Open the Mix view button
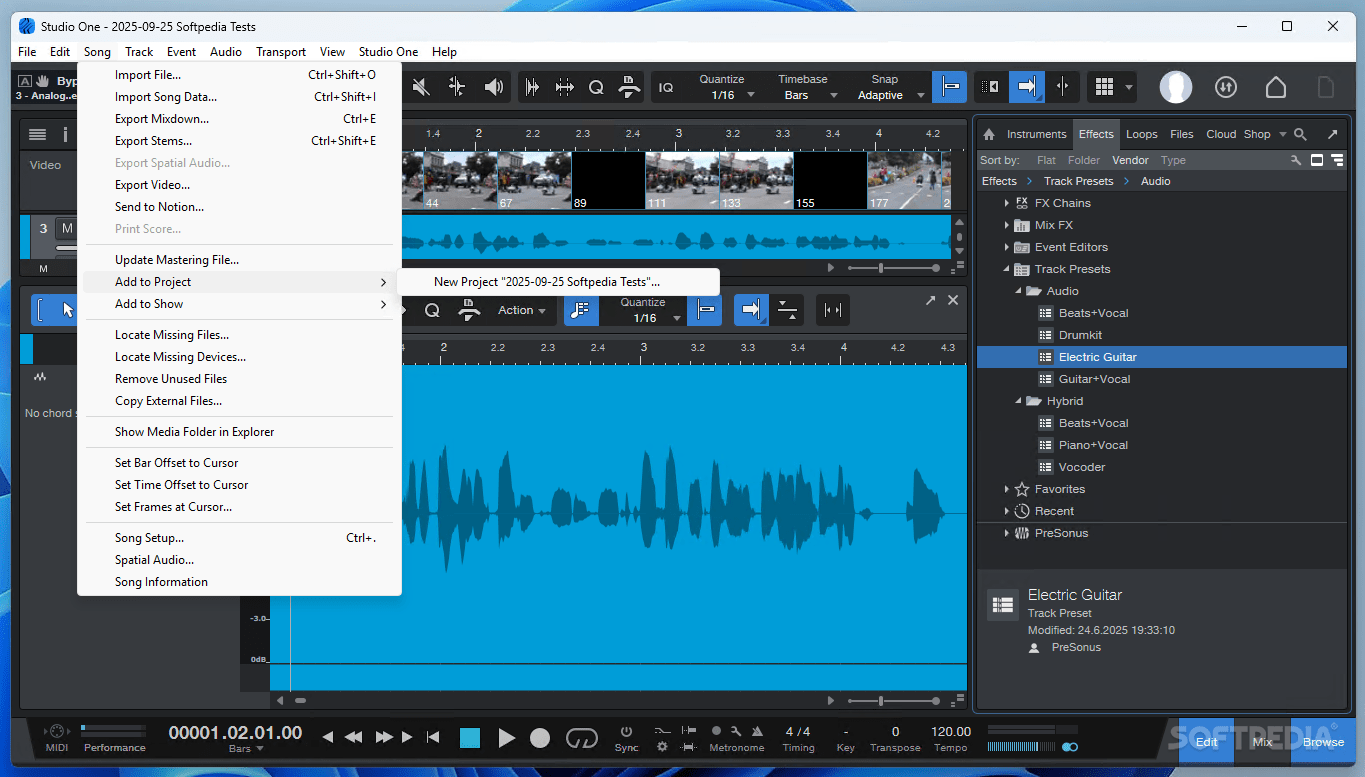This screenshot has height=777, width=1365. pos(1263,742)
